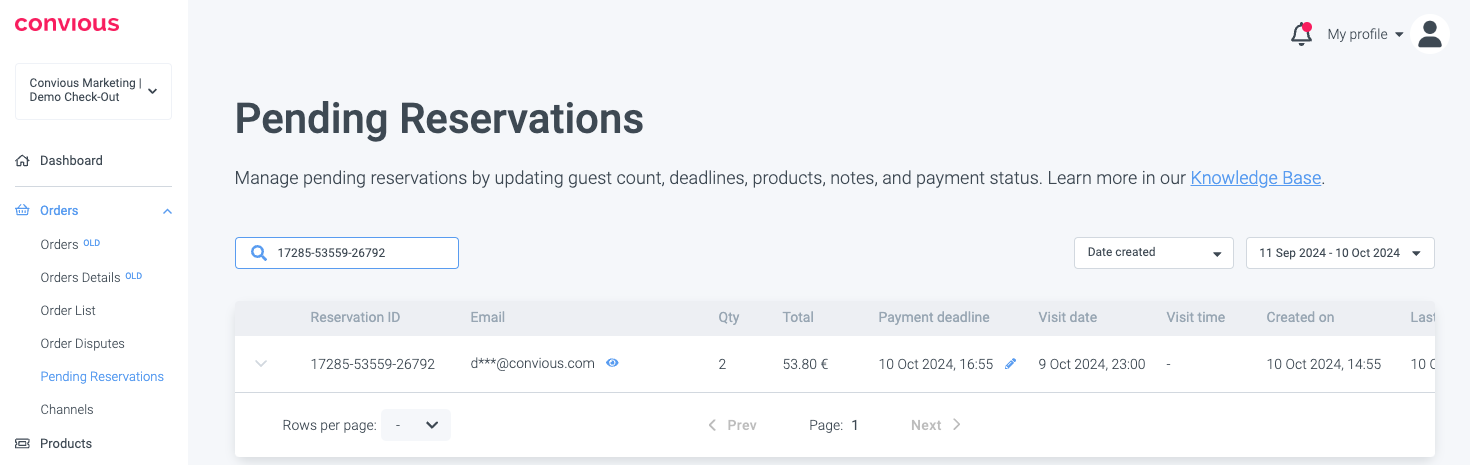1470x465 pixels.
Task: Switch account via Convious Marketing selector
Action: pos(94,91)
